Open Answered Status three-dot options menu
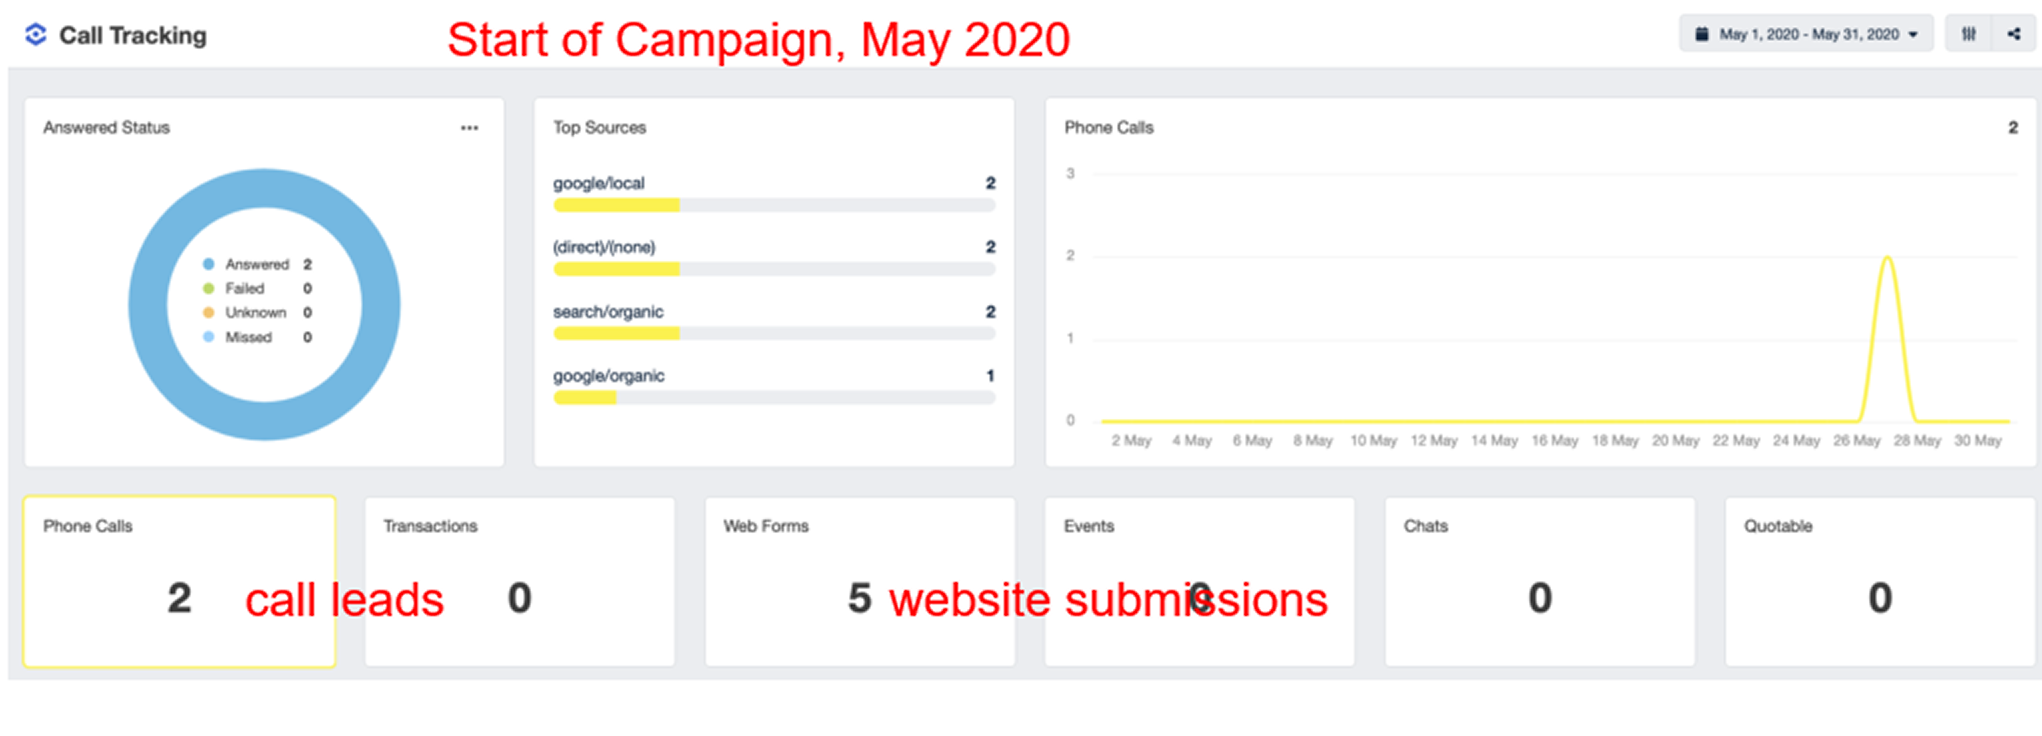Viewport: 2042px width, 736px height. 469,128
